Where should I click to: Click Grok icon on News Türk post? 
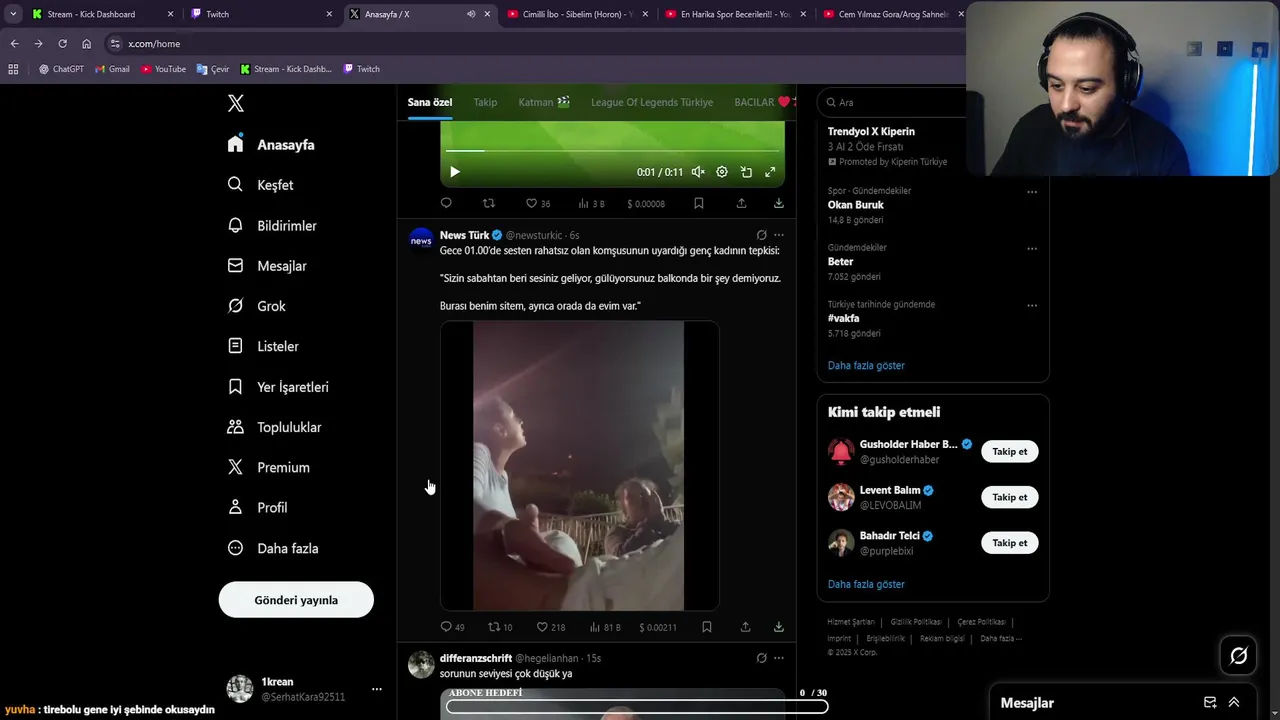pyautogui.click(x=761, y=235)
